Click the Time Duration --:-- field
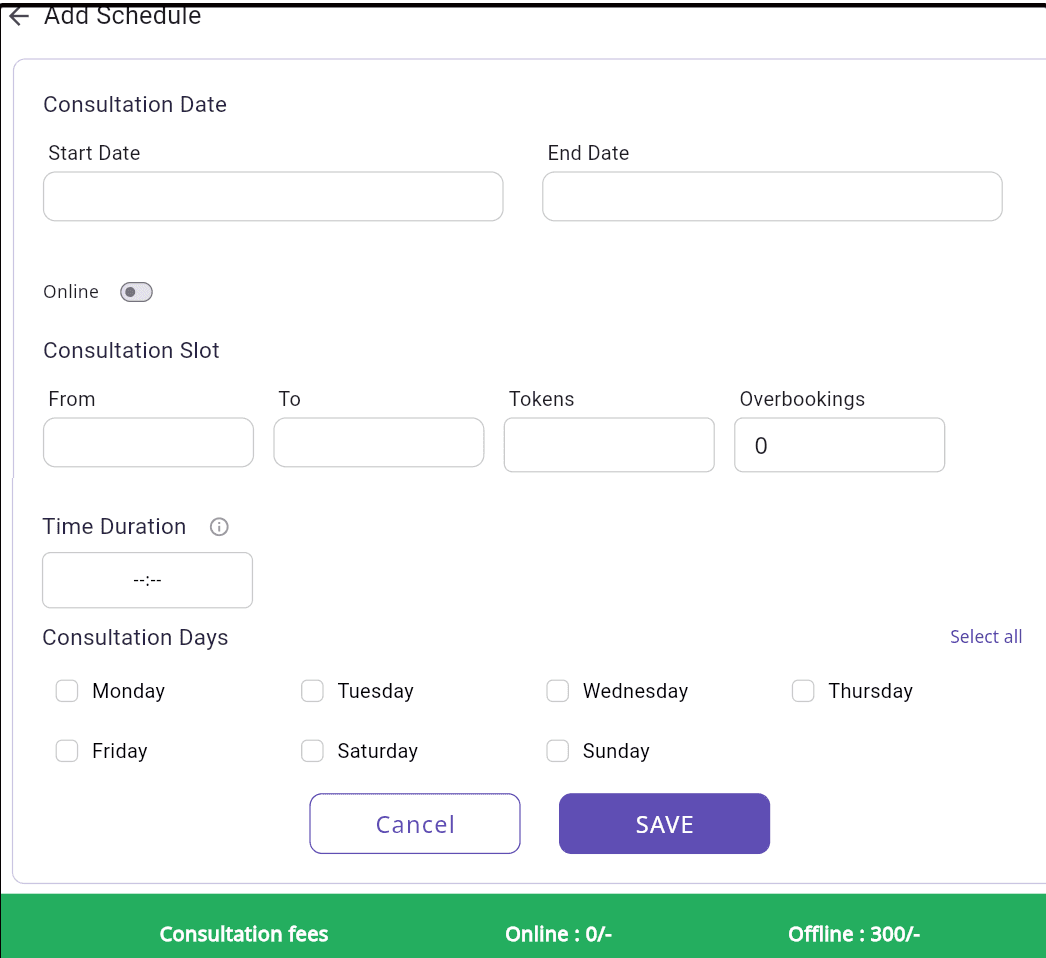Image resolution: width=1046 pixels, height=958 pixels. (147, 580)
